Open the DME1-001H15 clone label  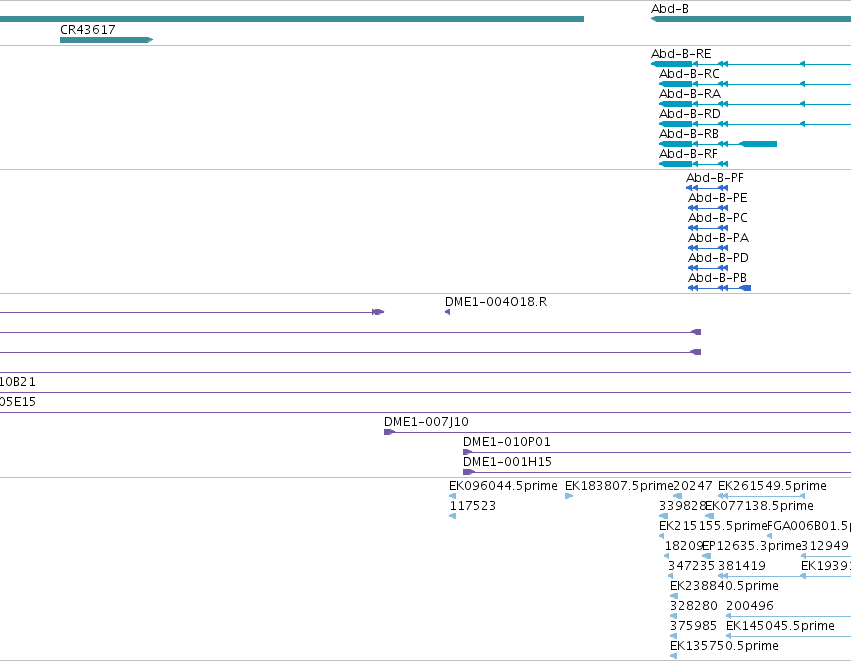[507, 462]
